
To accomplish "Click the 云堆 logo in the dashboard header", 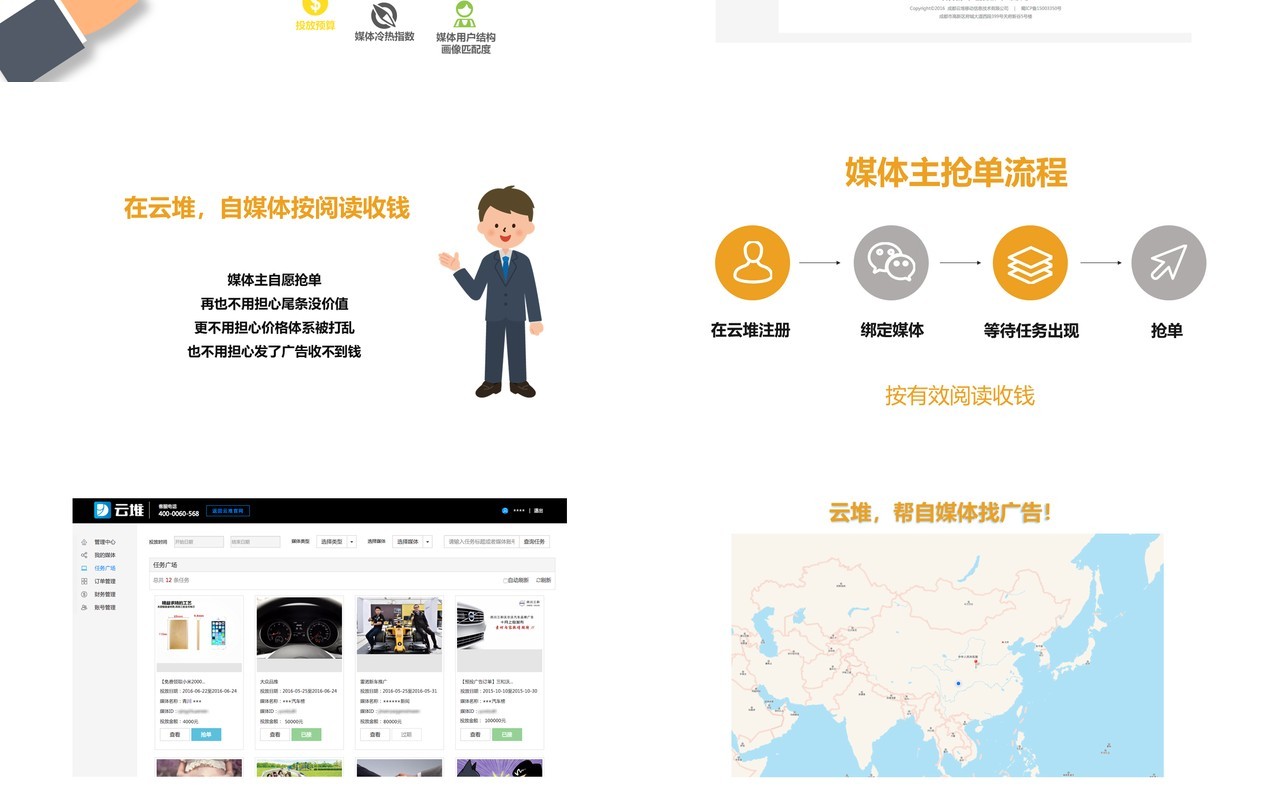I will [x=119, y=510].
